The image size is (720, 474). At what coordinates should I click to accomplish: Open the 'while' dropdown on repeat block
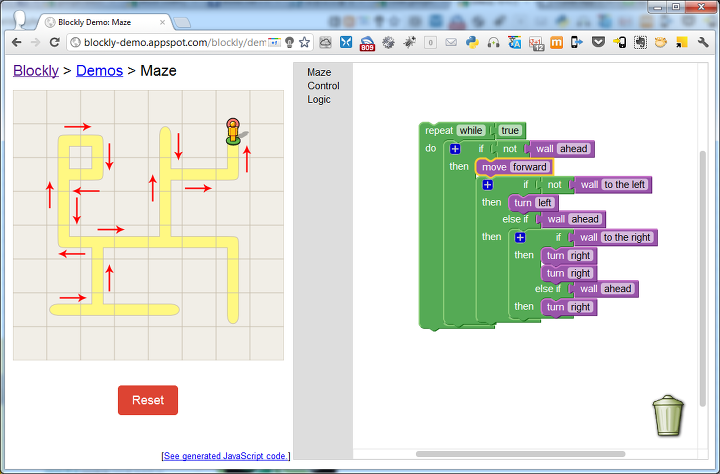[471, 130]
